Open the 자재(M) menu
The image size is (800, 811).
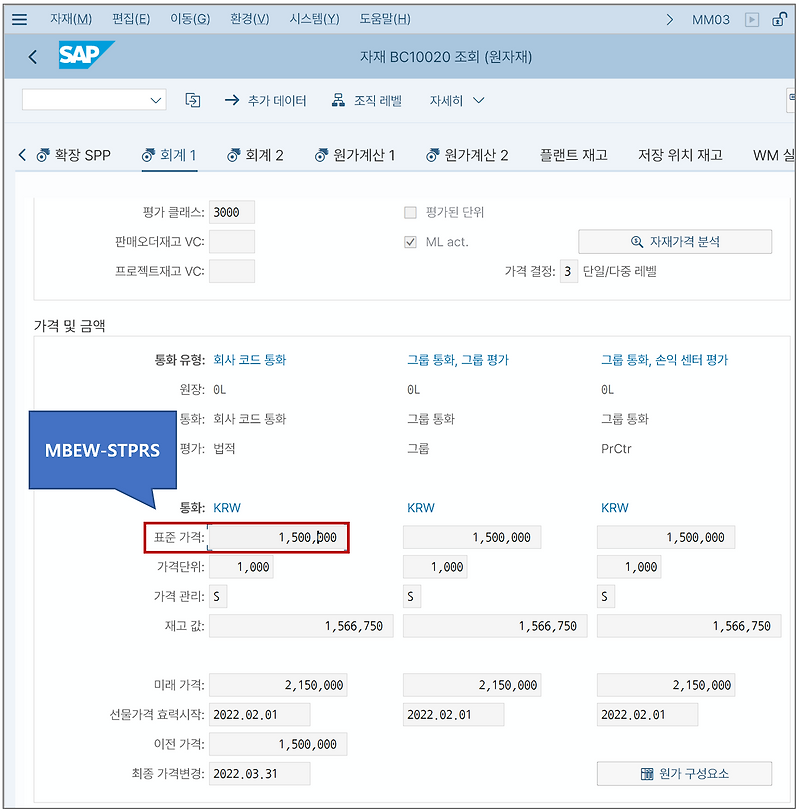point(71,19)
